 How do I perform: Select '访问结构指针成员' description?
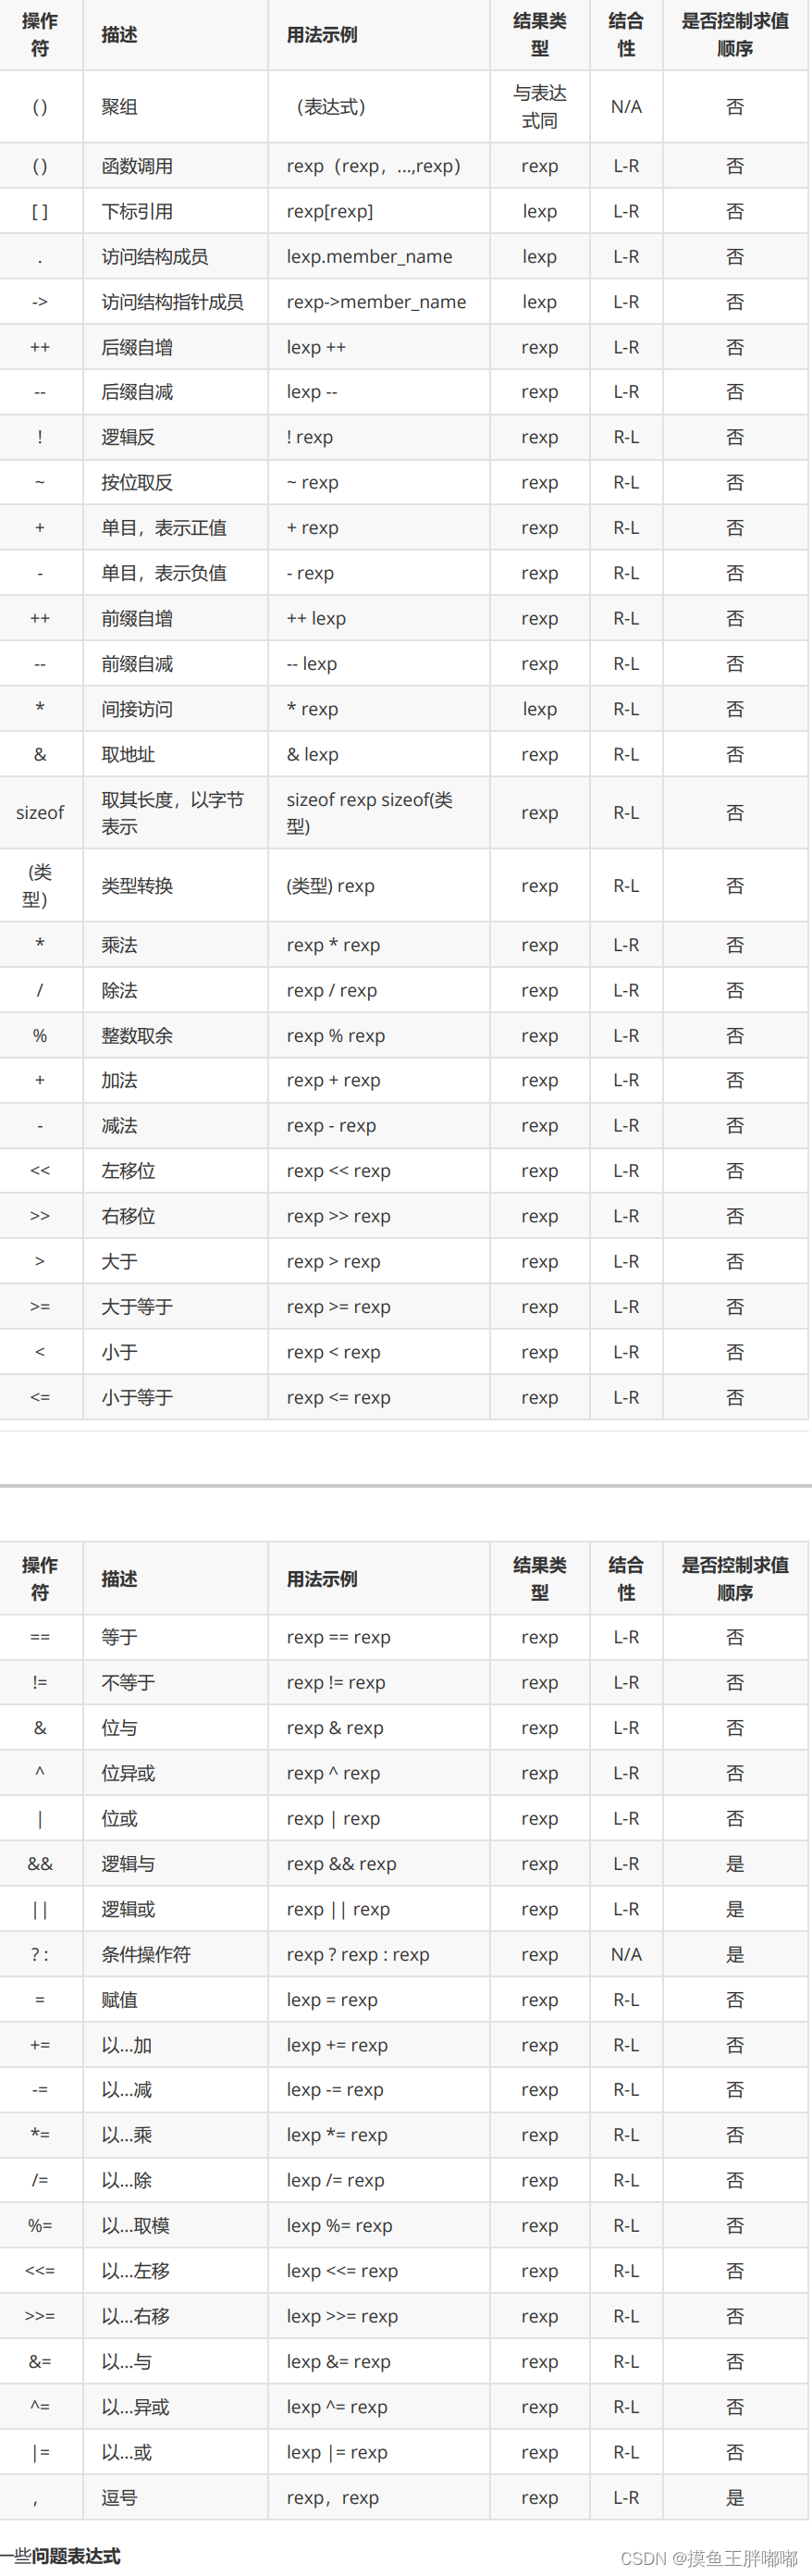[x=172, y=302]
